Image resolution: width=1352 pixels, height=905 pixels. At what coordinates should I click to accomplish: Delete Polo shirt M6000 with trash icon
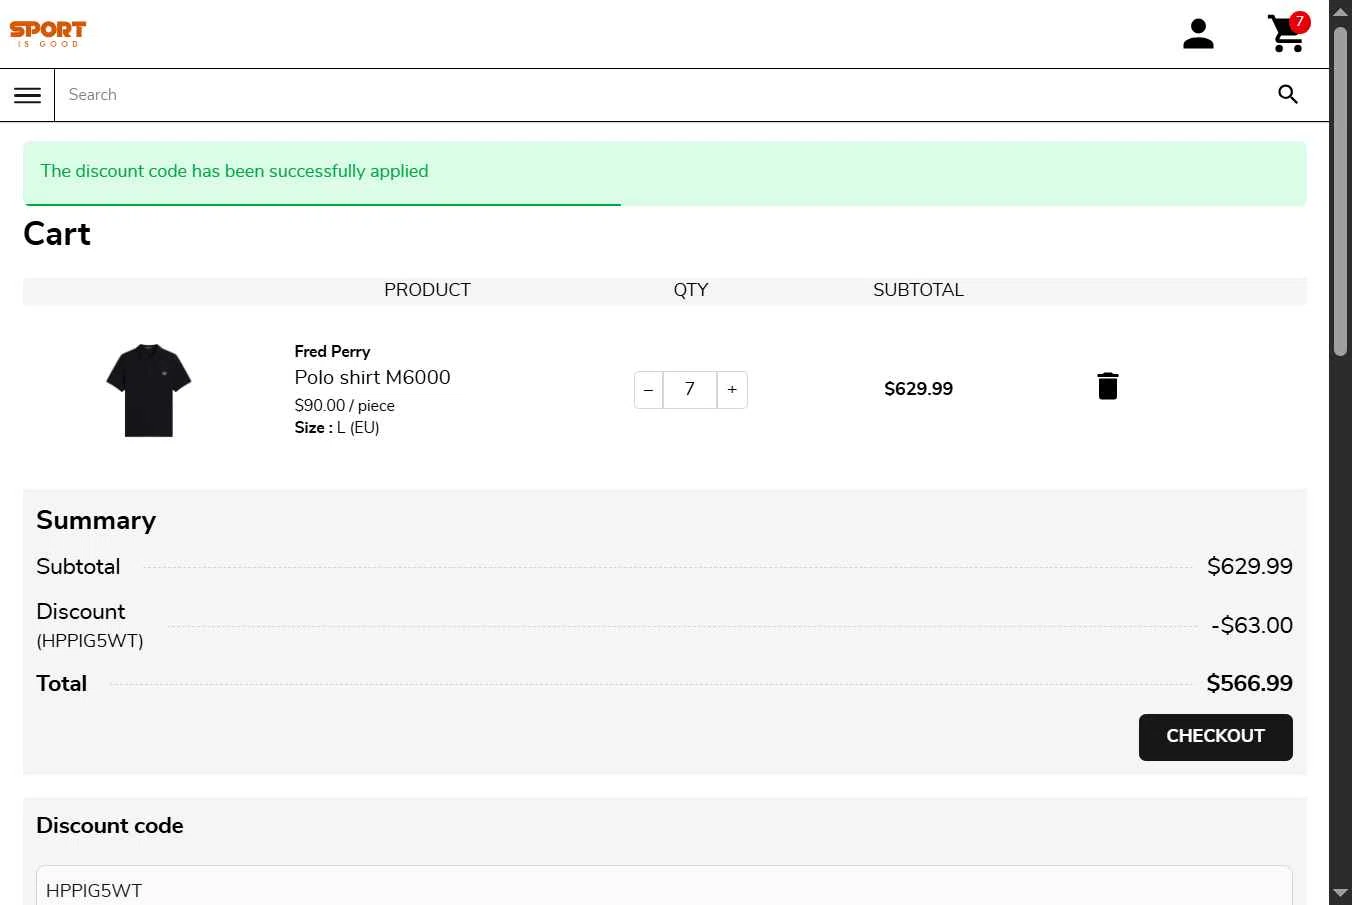coord(1107,386)
